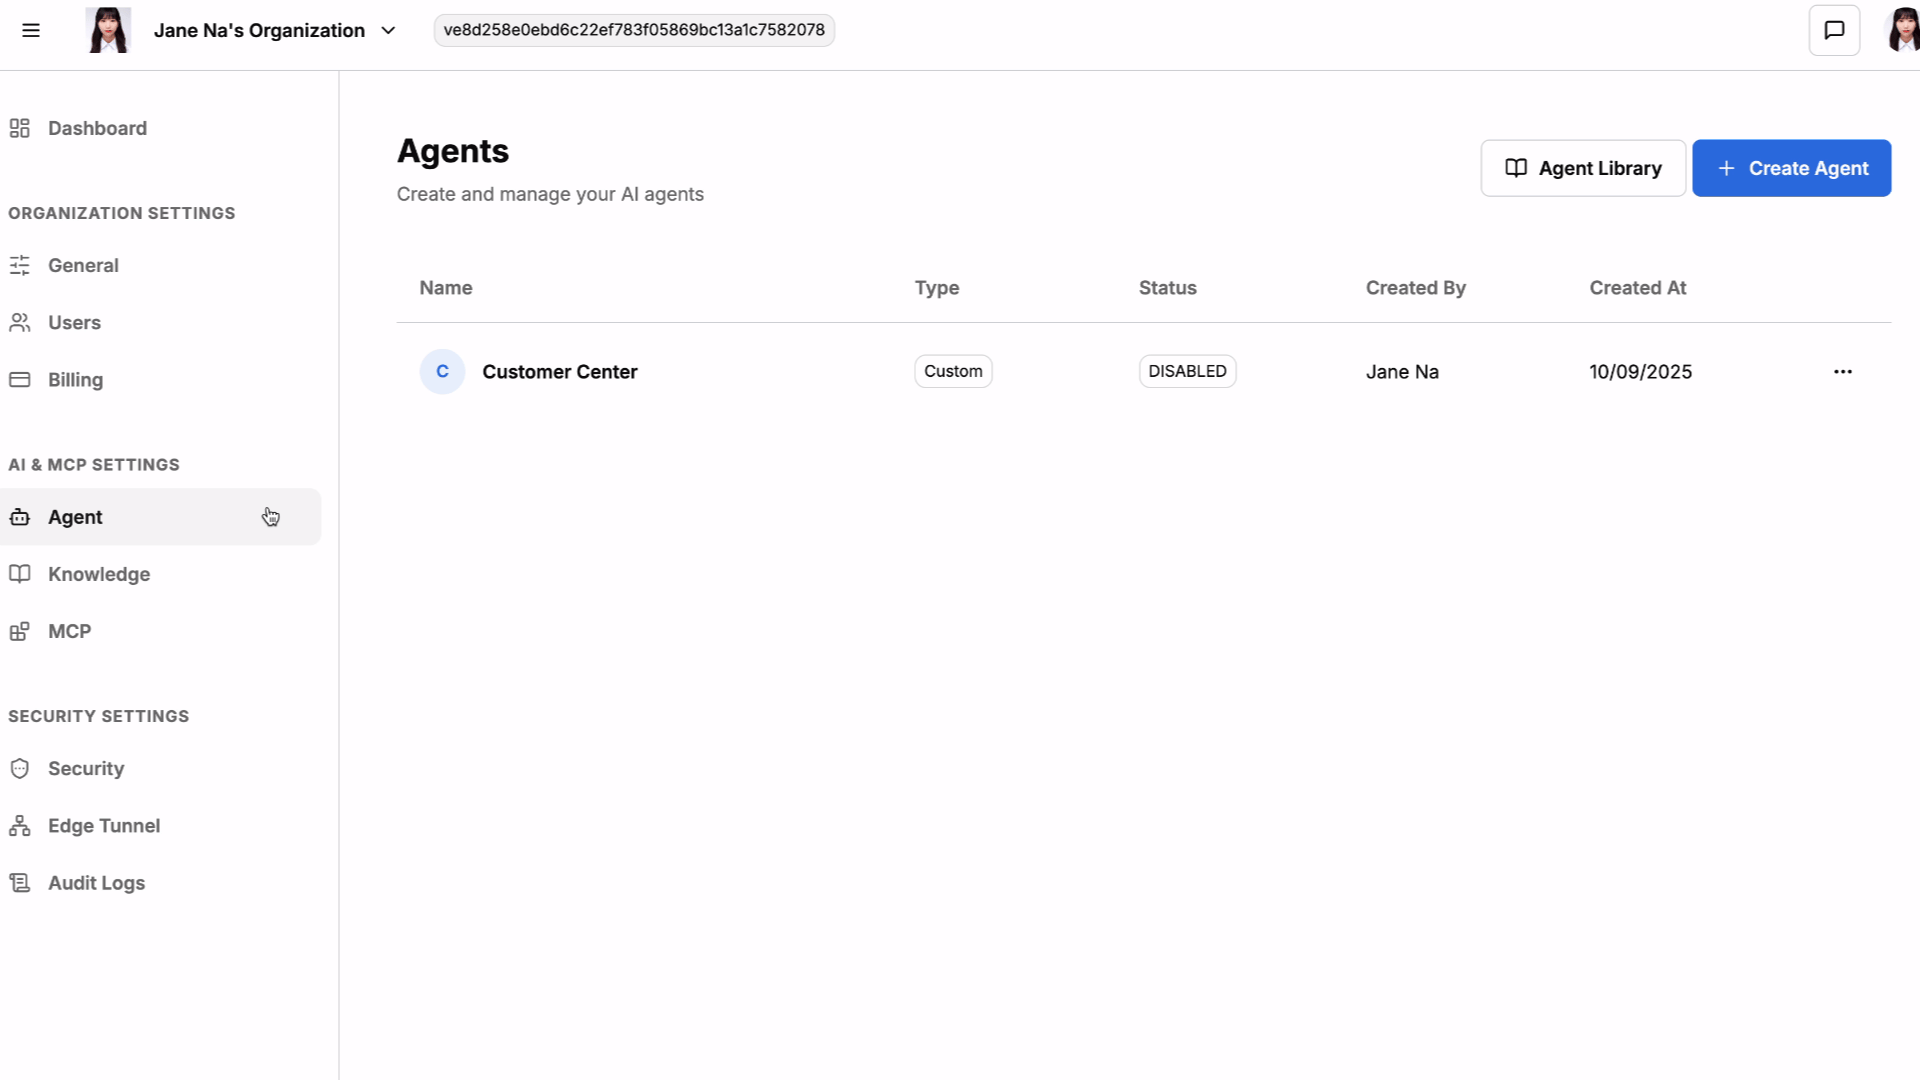Click the Customer Center avatar letter C
The image size is (1920, 1080).
442,372
